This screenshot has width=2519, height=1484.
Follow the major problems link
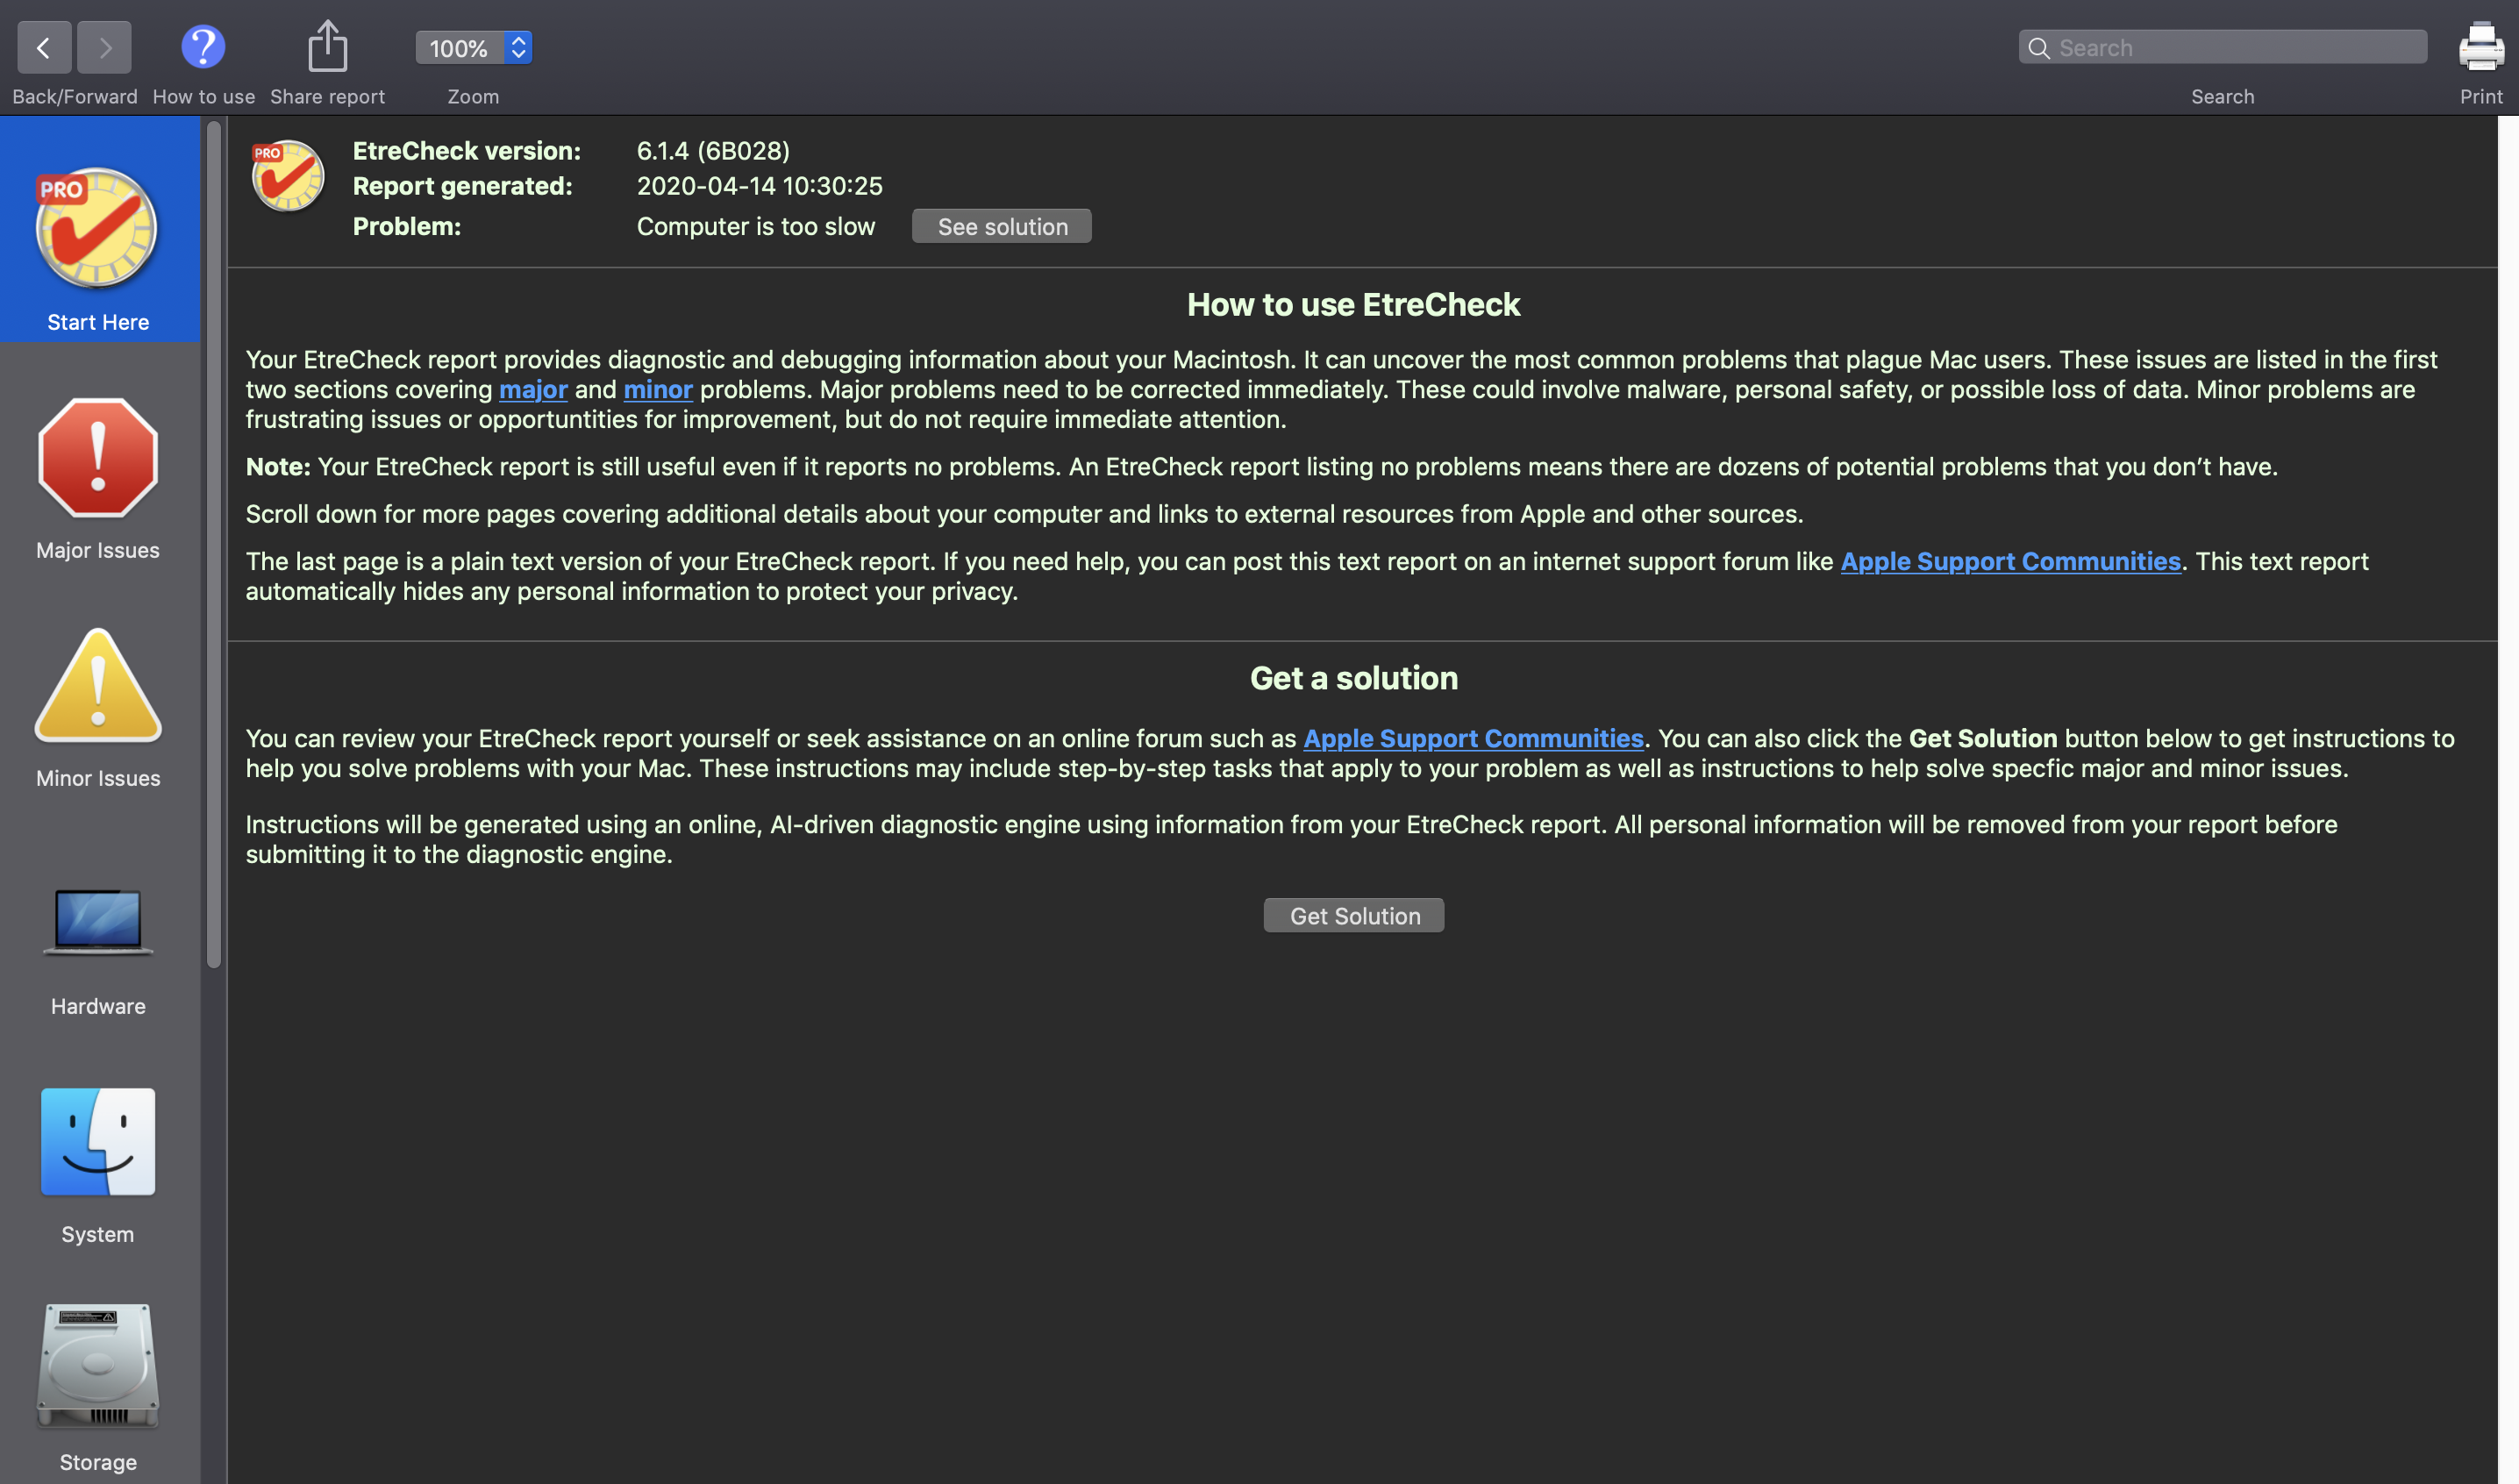[533, 390]
